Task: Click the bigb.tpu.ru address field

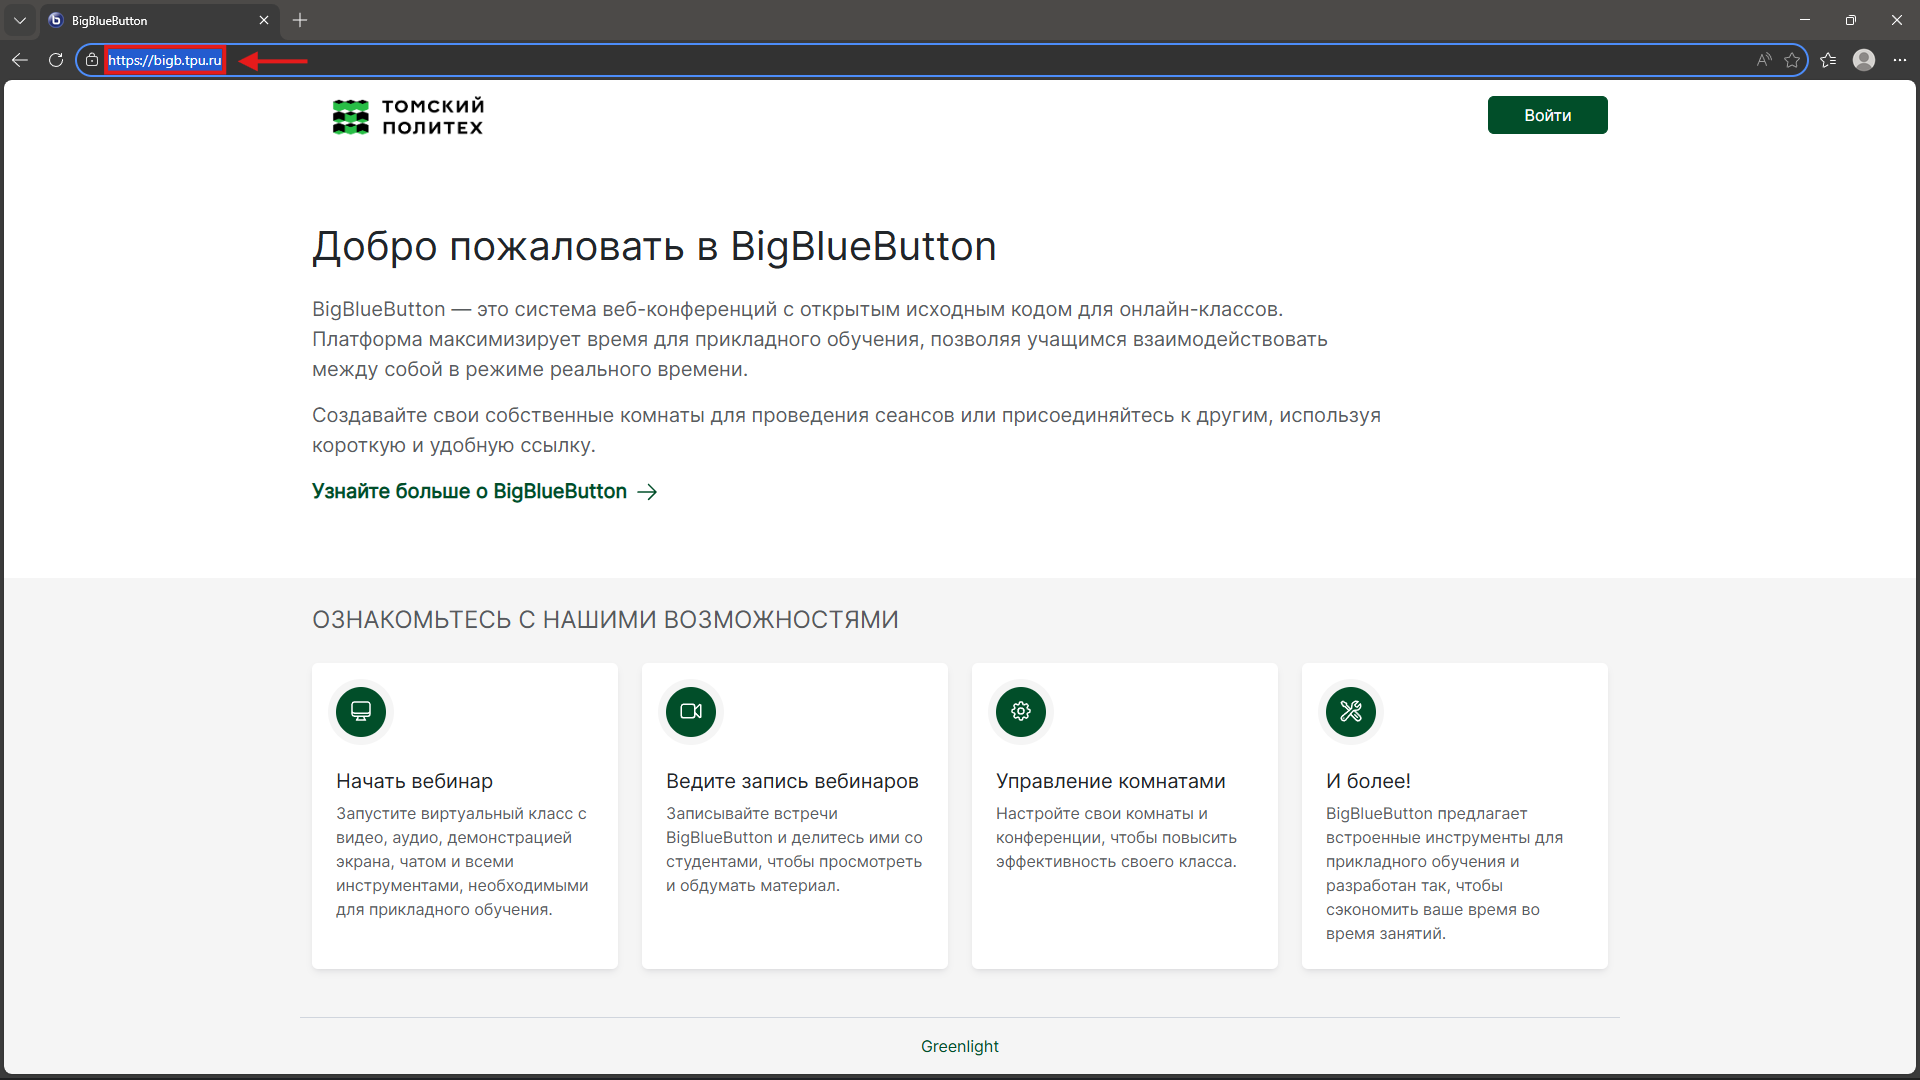Action: click(165, 60)
